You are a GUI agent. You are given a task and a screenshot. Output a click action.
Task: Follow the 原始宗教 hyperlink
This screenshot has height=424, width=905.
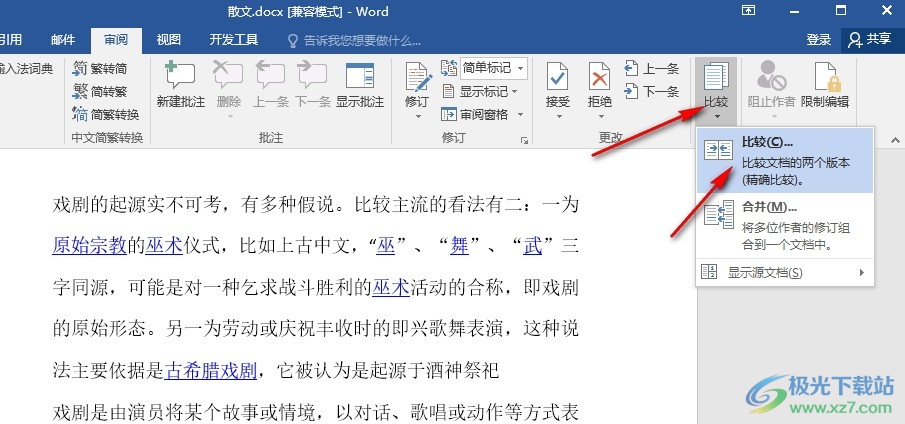point(89,246)
